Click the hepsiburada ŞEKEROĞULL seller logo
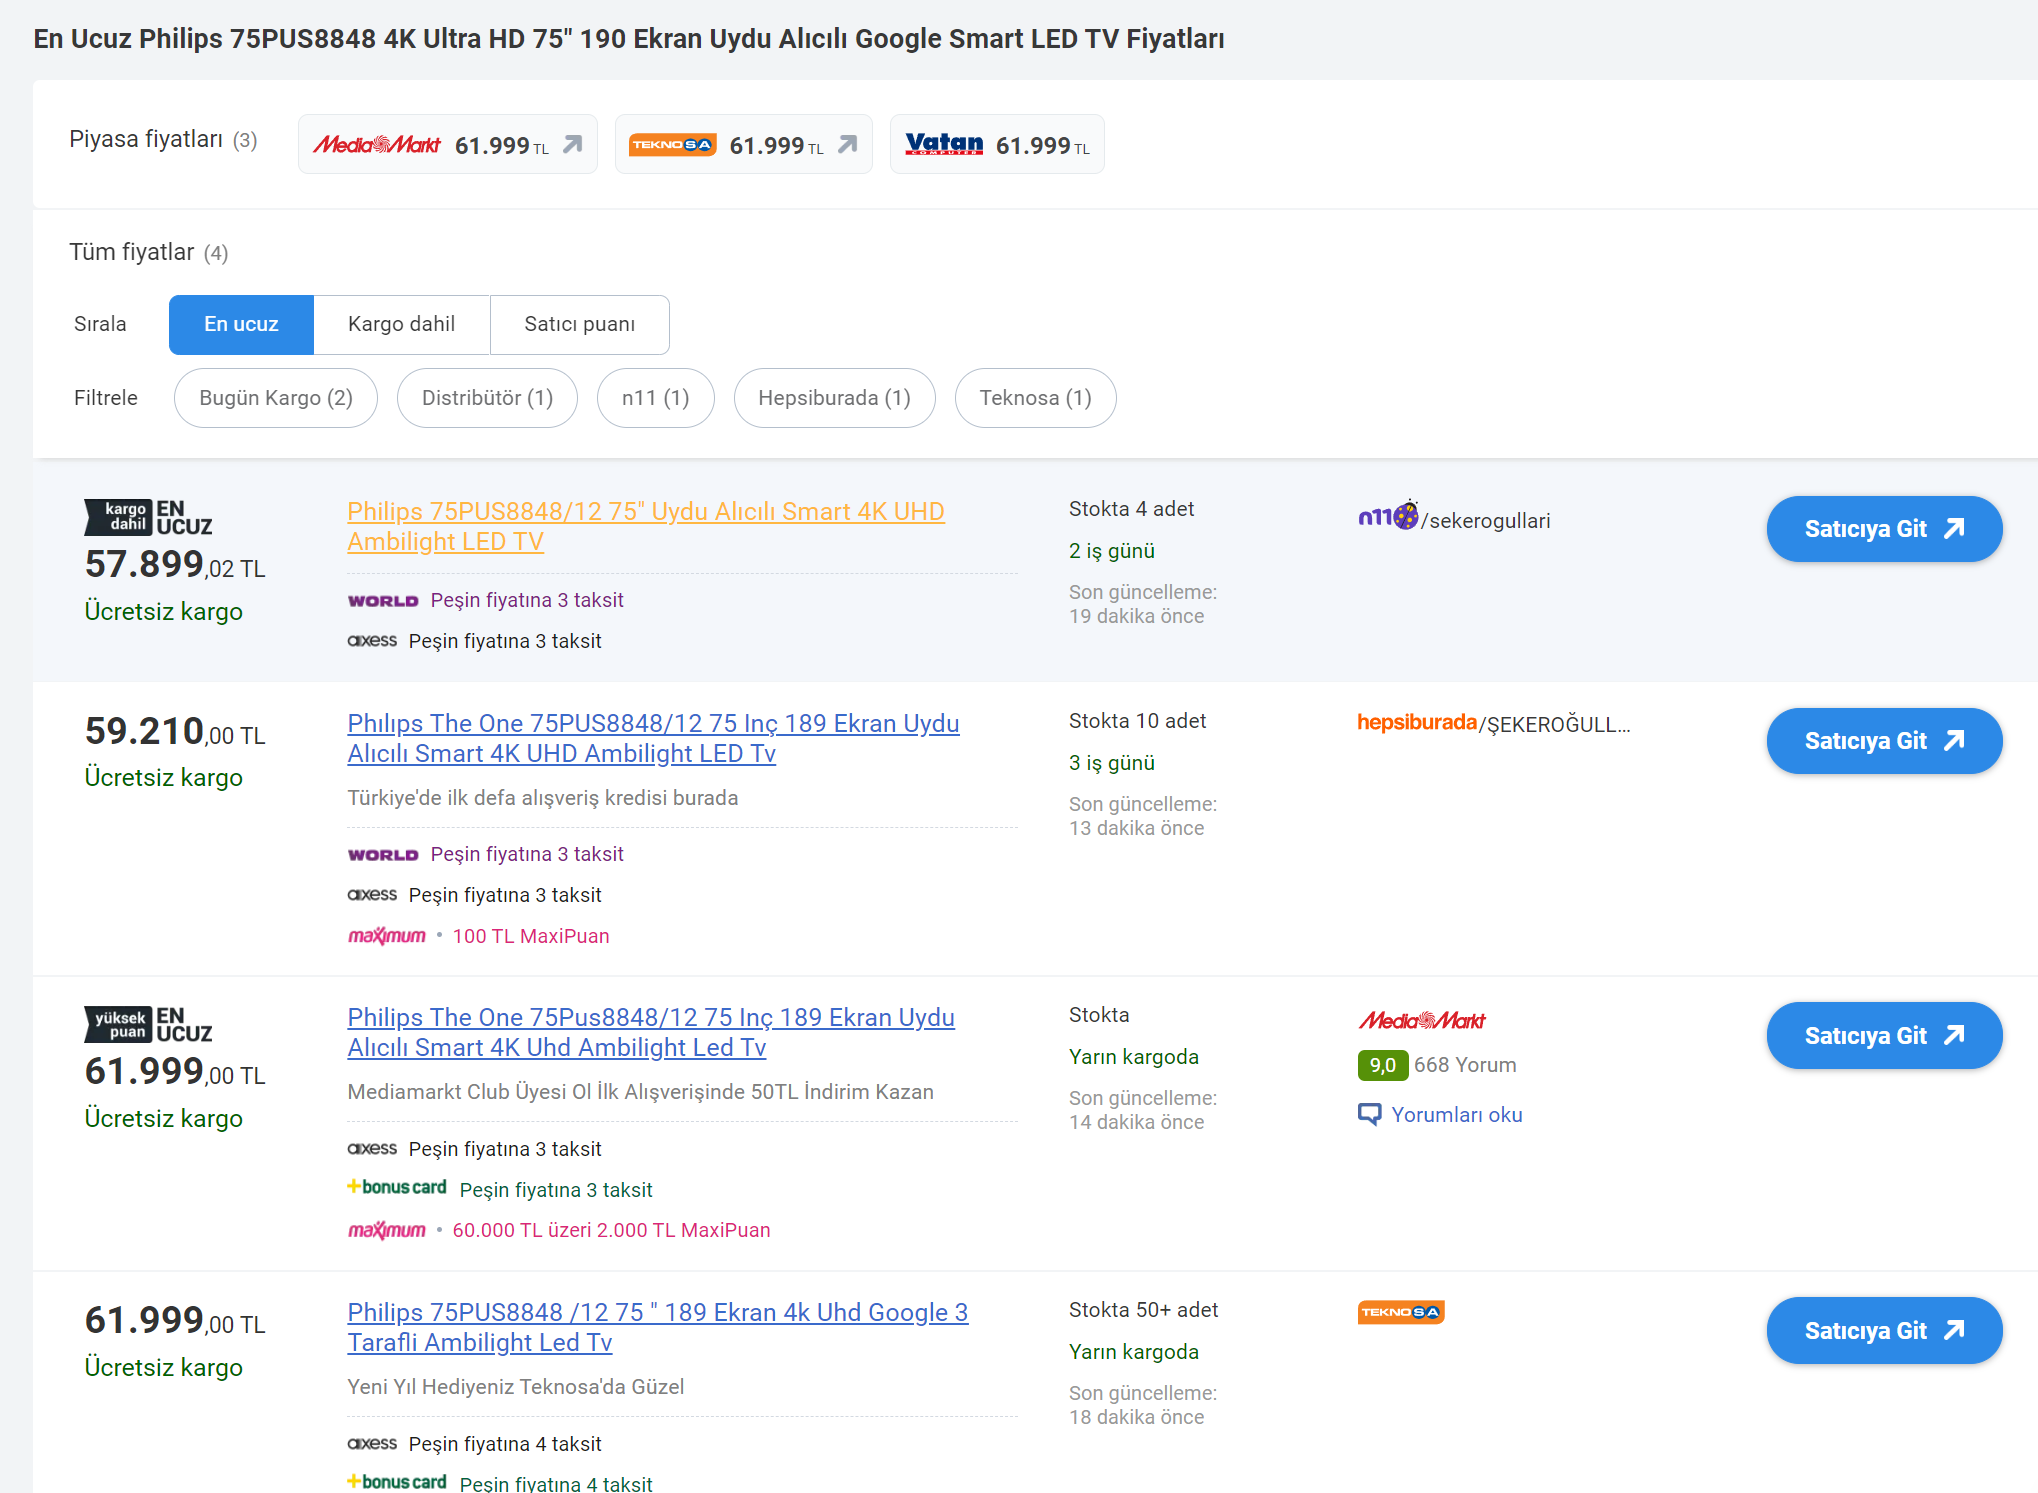Screen dimensions: 2038x1493 pyautogui.click(x=1417, y=722)
